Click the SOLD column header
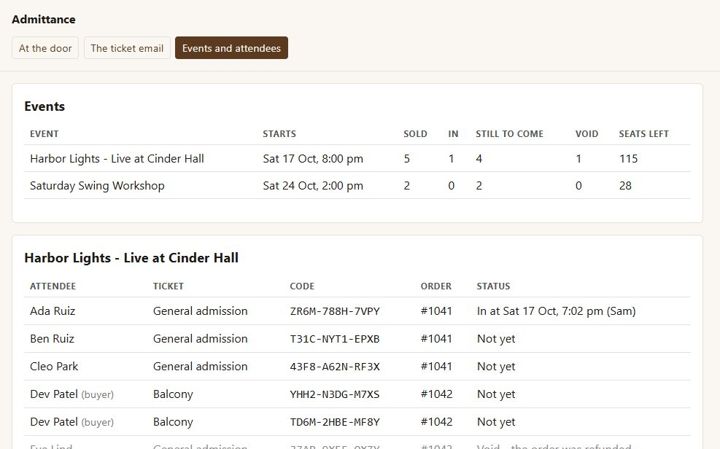Screen dimensions: 720x449 [x=415, y=134]
